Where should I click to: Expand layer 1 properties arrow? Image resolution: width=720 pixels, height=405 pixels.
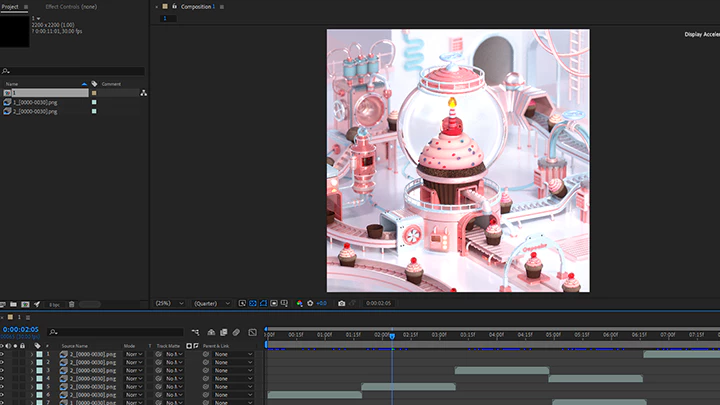pyautogui.click(x=32, y=354)
